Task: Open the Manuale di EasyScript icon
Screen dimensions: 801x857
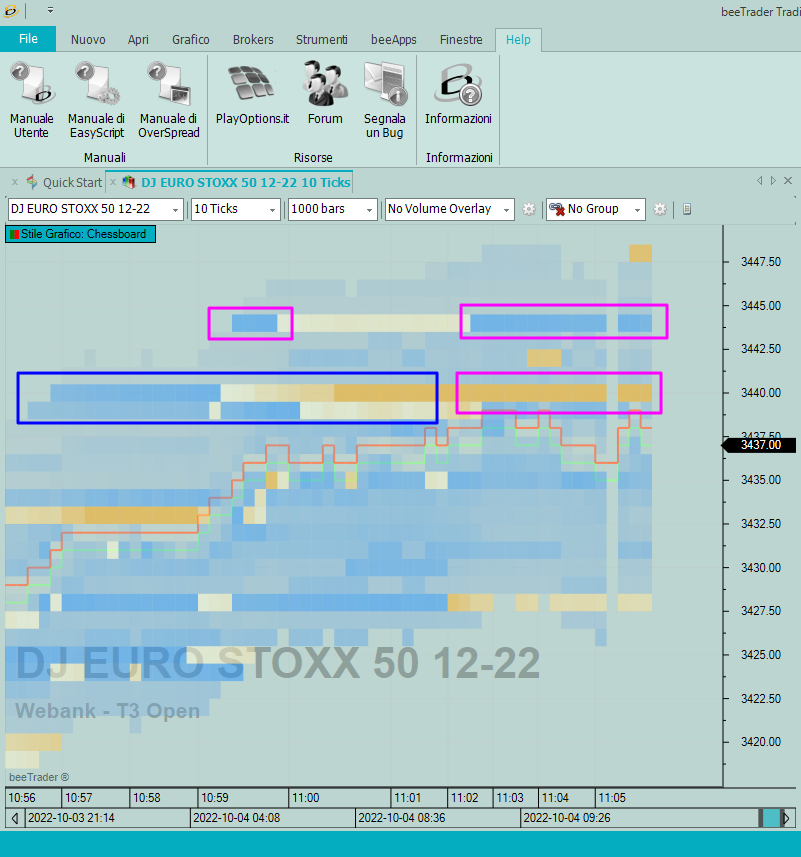Action: [97, 100]
